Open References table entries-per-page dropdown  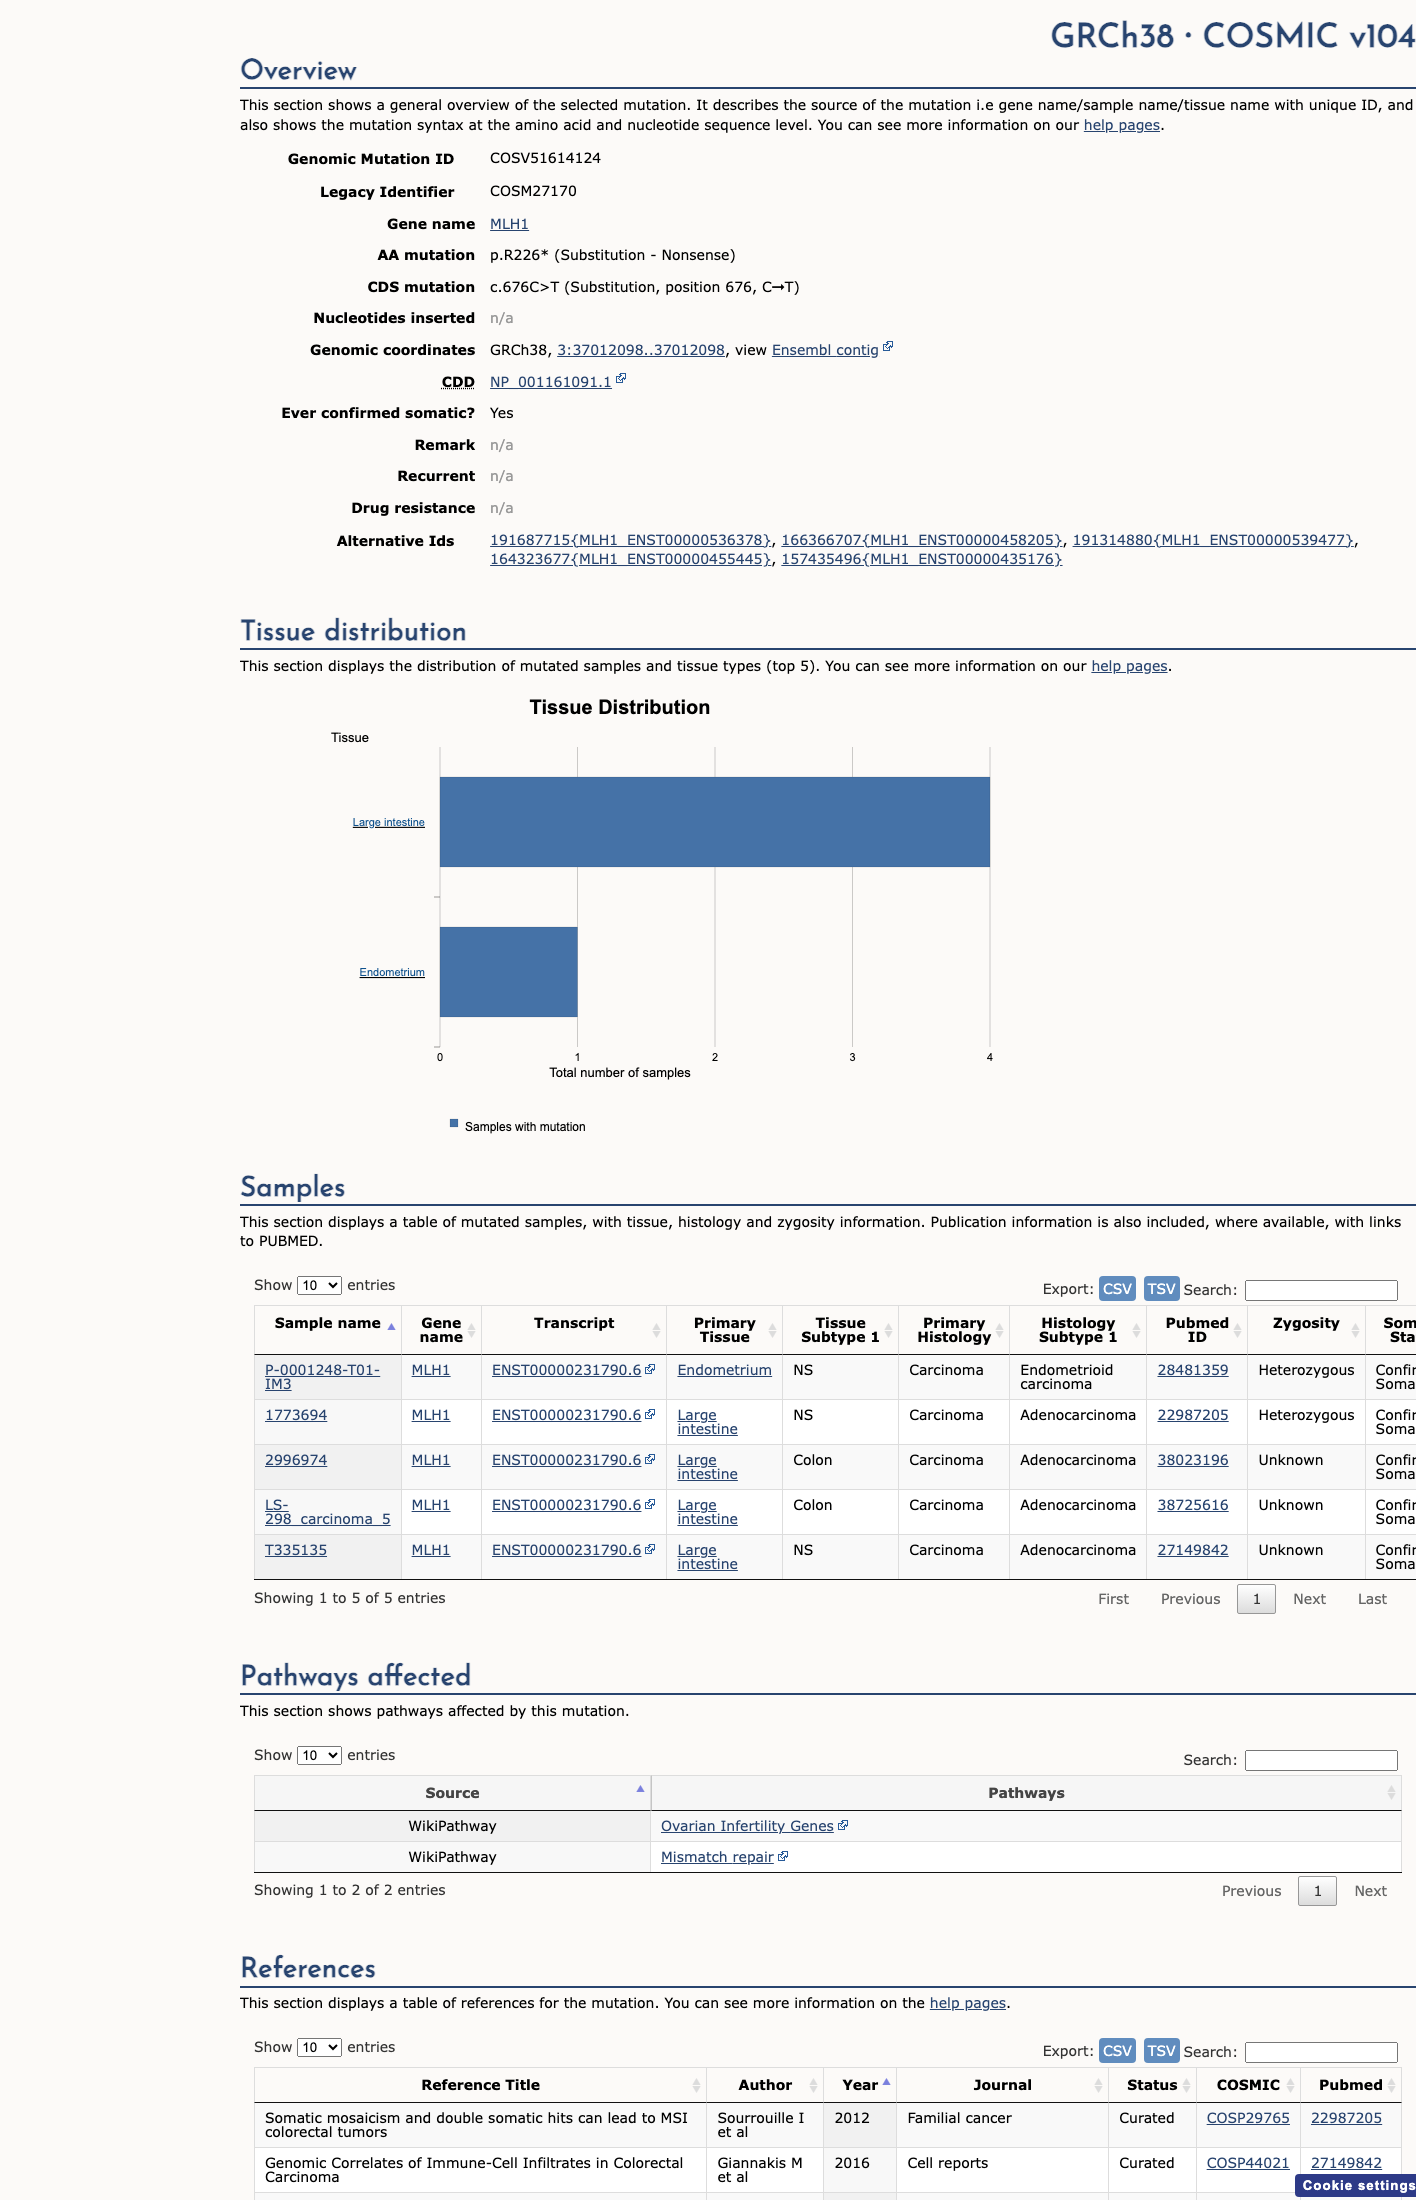[x=319, y=2048]
